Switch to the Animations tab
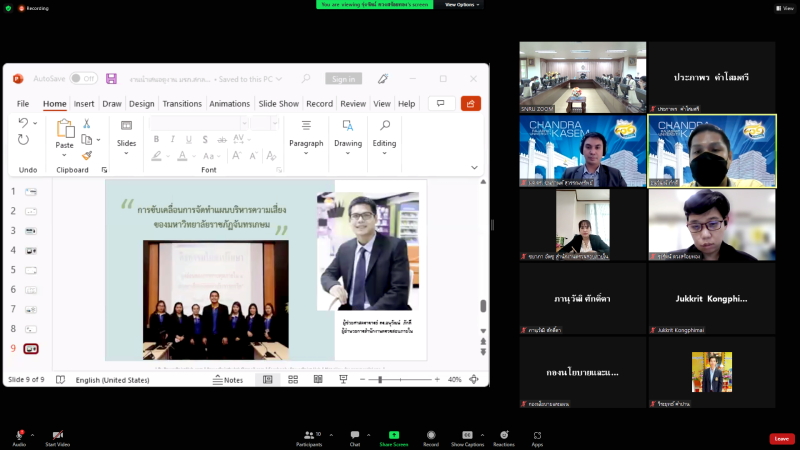This screenshot has width=800, height=450. pos(229,103)
